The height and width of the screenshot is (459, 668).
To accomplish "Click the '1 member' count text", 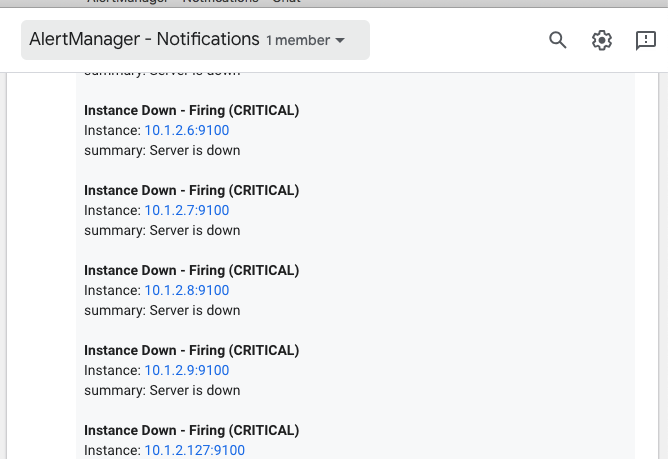I will [x=298, y=40].
